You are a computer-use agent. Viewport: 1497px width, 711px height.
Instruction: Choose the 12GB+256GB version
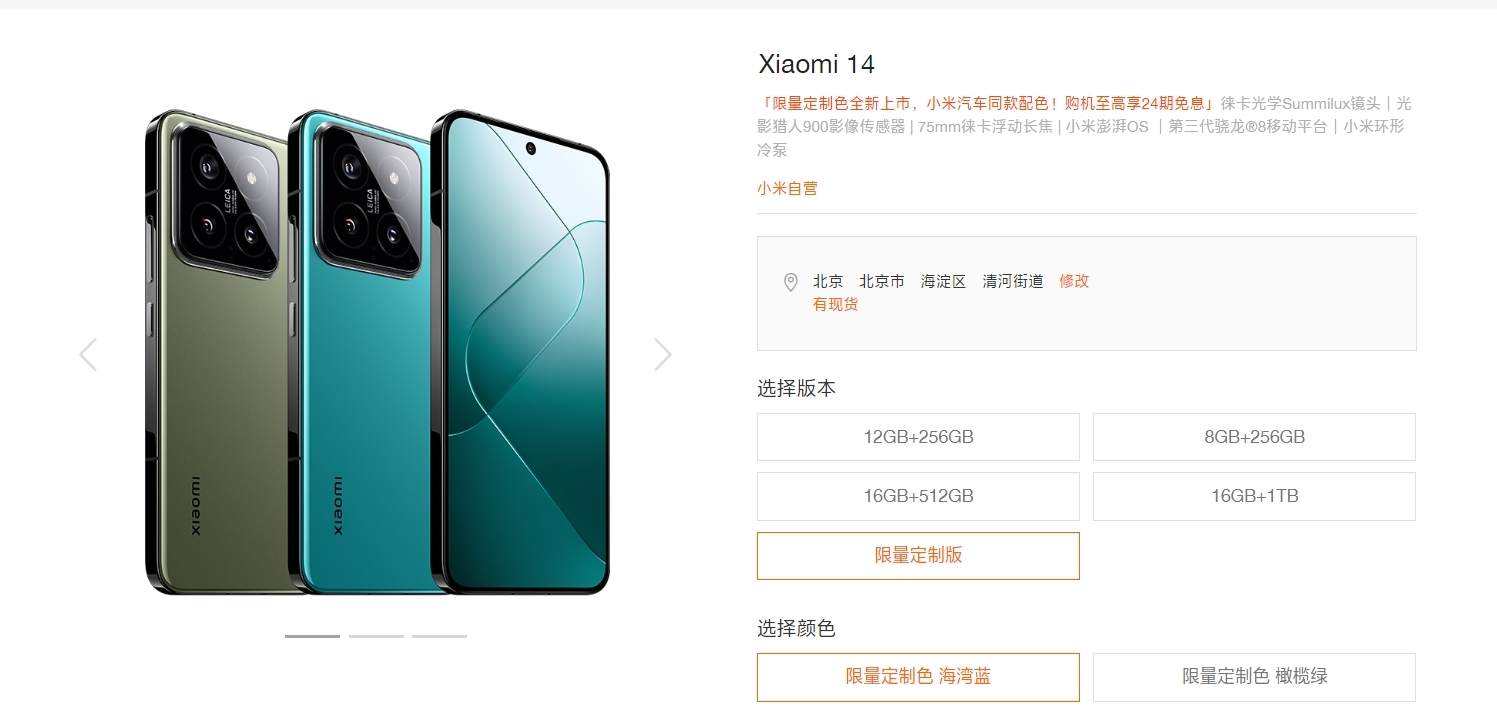918,437
